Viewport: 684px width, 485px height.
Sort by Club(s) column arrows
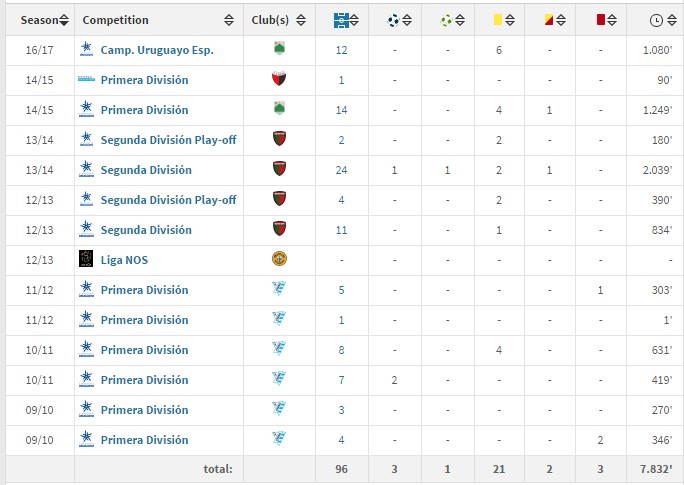coord(301,20)
